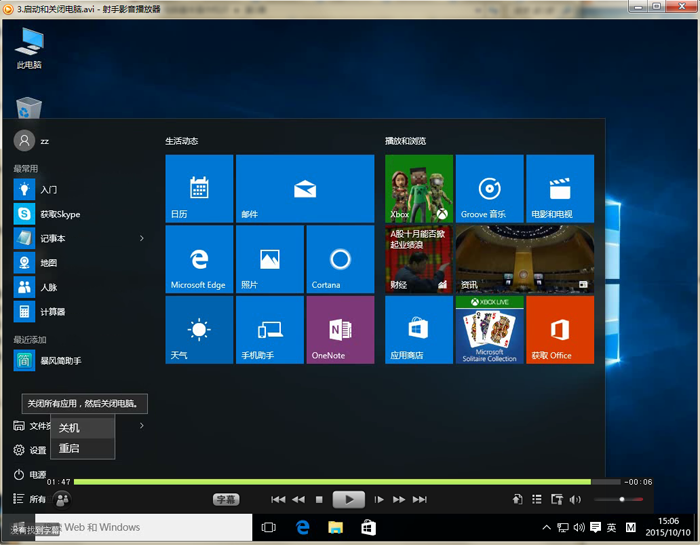
Task: Click the network icon in system tray
Action: [562, 528]
